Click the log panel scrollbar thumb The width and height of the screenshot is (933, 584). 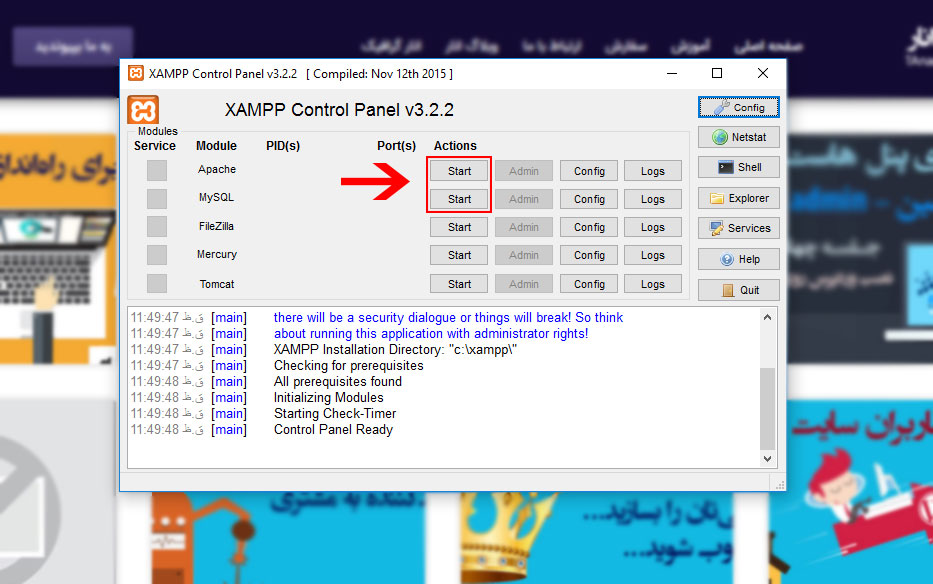(x=768, y=408)
